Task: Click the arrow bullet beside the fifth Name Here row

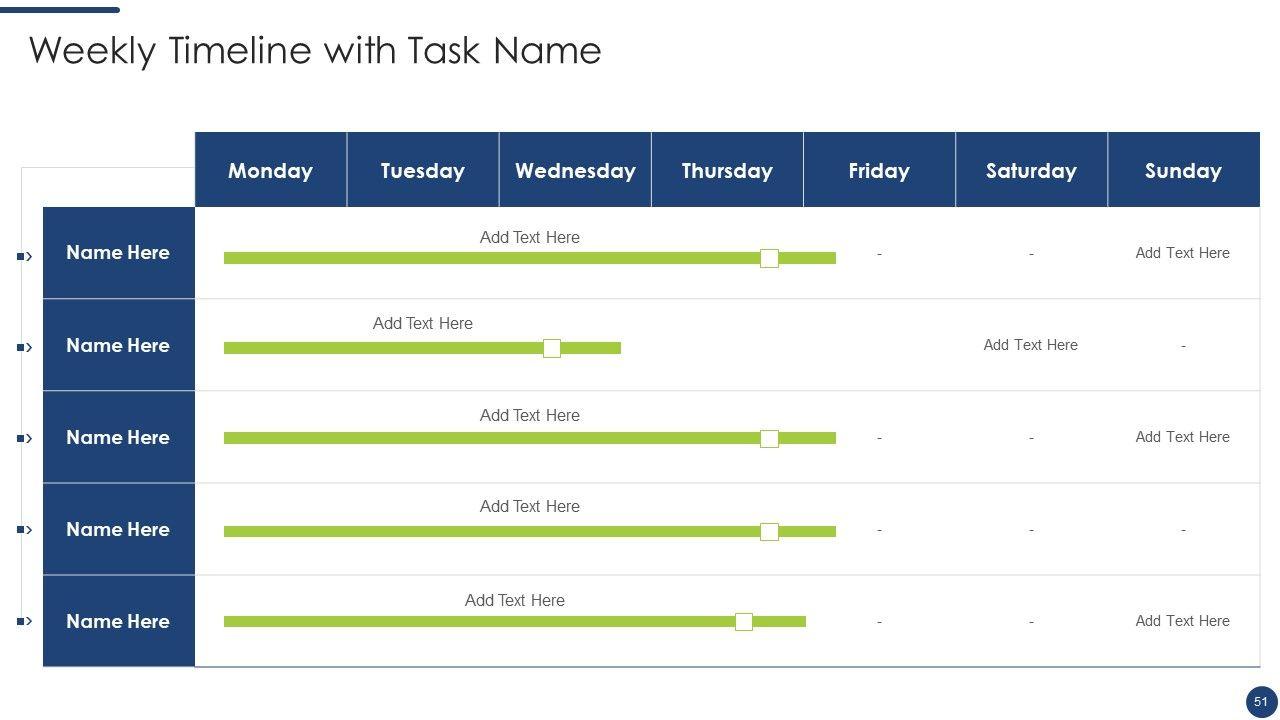Action: click(25, 622)
